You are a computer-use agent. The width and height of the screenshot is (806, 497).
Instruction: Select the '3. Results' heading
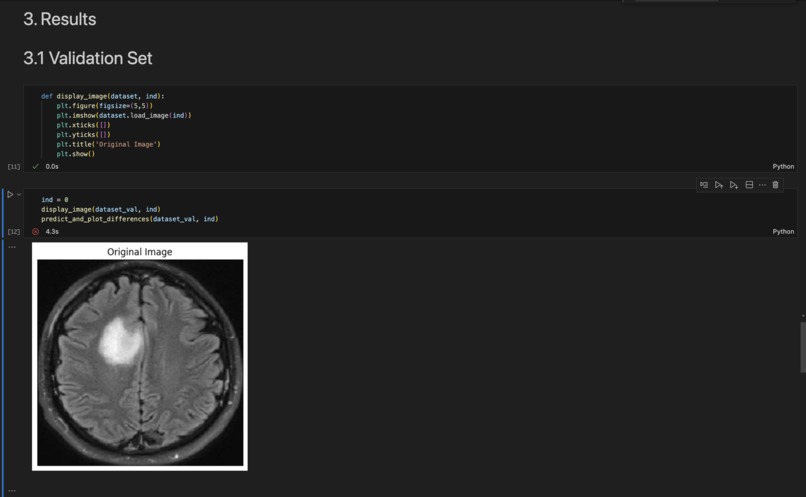pos(60,19)
